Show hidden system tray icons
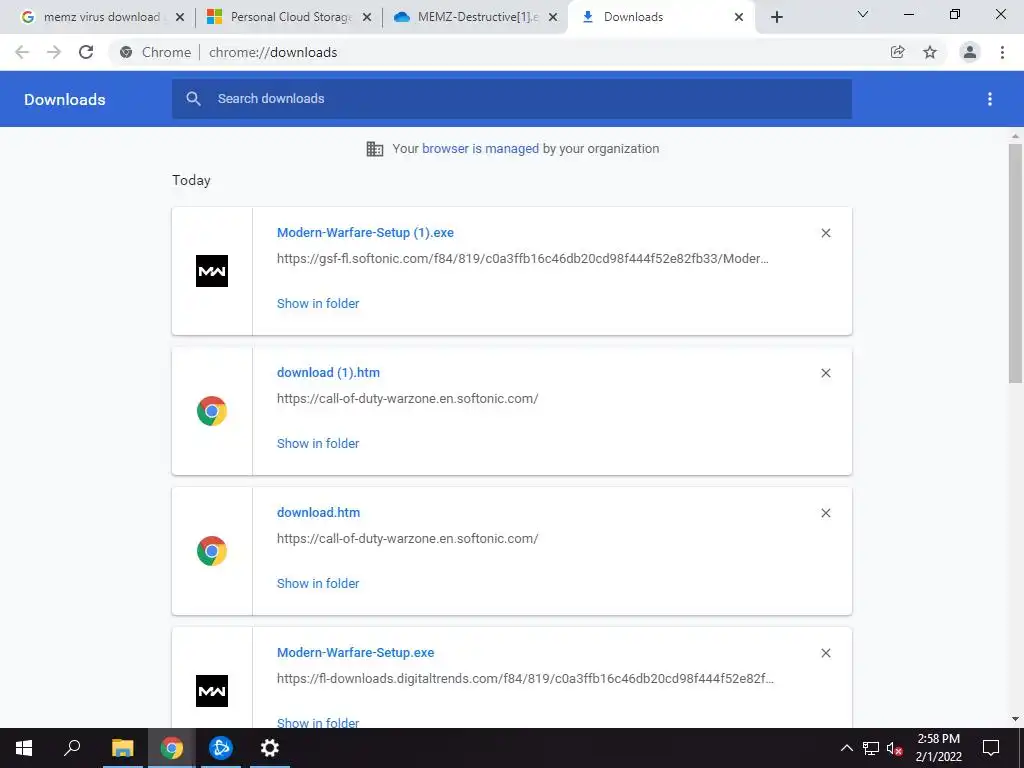Viewport: 1024px width, 768px height. coord(846,748)
